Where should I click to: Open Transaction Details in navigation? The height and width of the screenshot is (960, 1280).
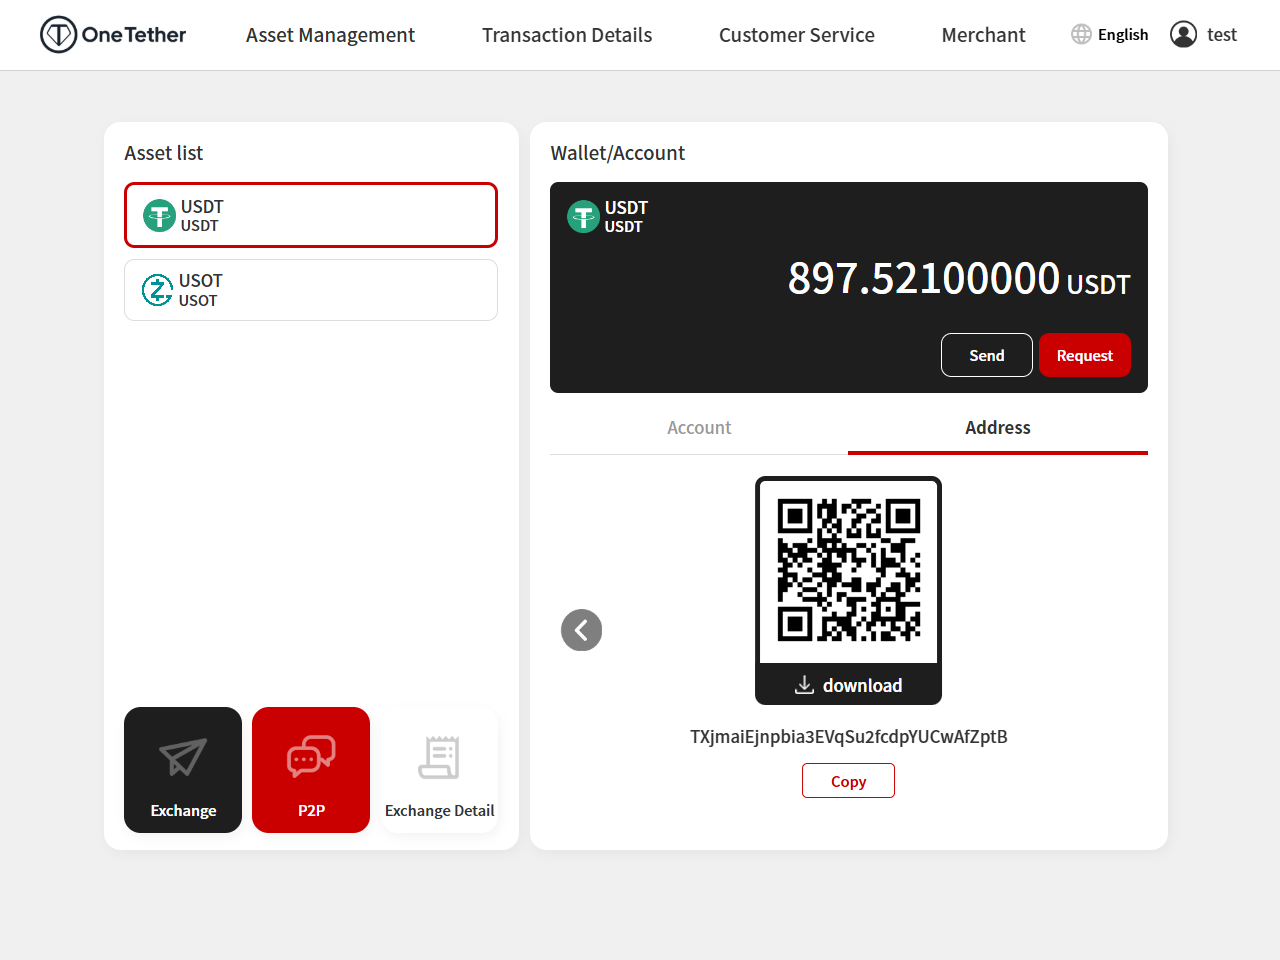567,35
